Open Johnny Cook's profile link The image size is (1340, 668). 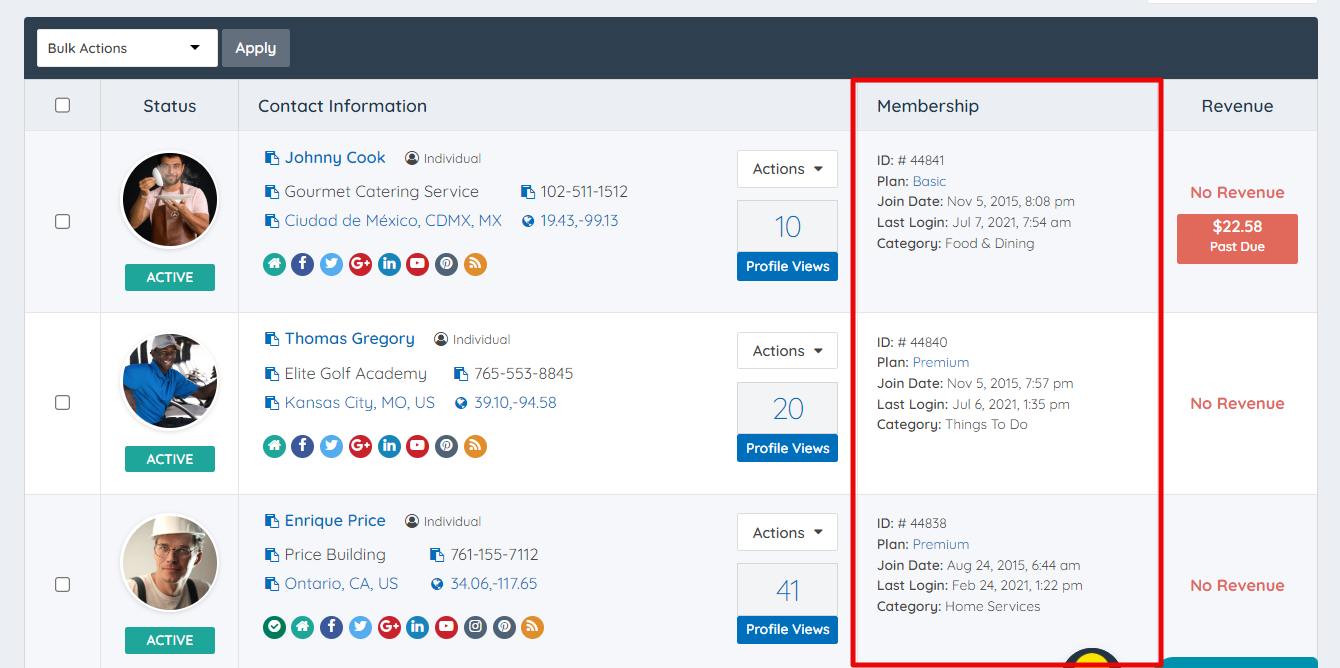click(x=335, y=158)
